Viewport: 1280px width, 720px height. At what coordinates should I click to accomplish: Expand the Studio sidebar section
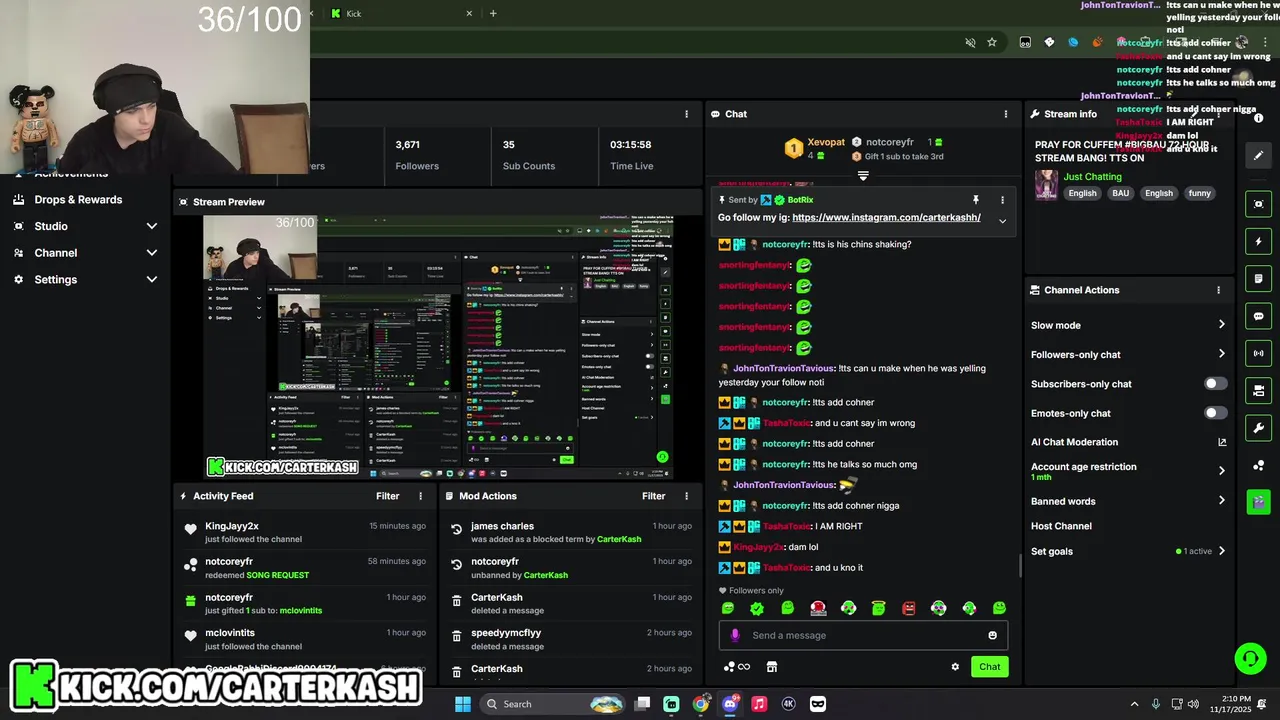(151, 226)
